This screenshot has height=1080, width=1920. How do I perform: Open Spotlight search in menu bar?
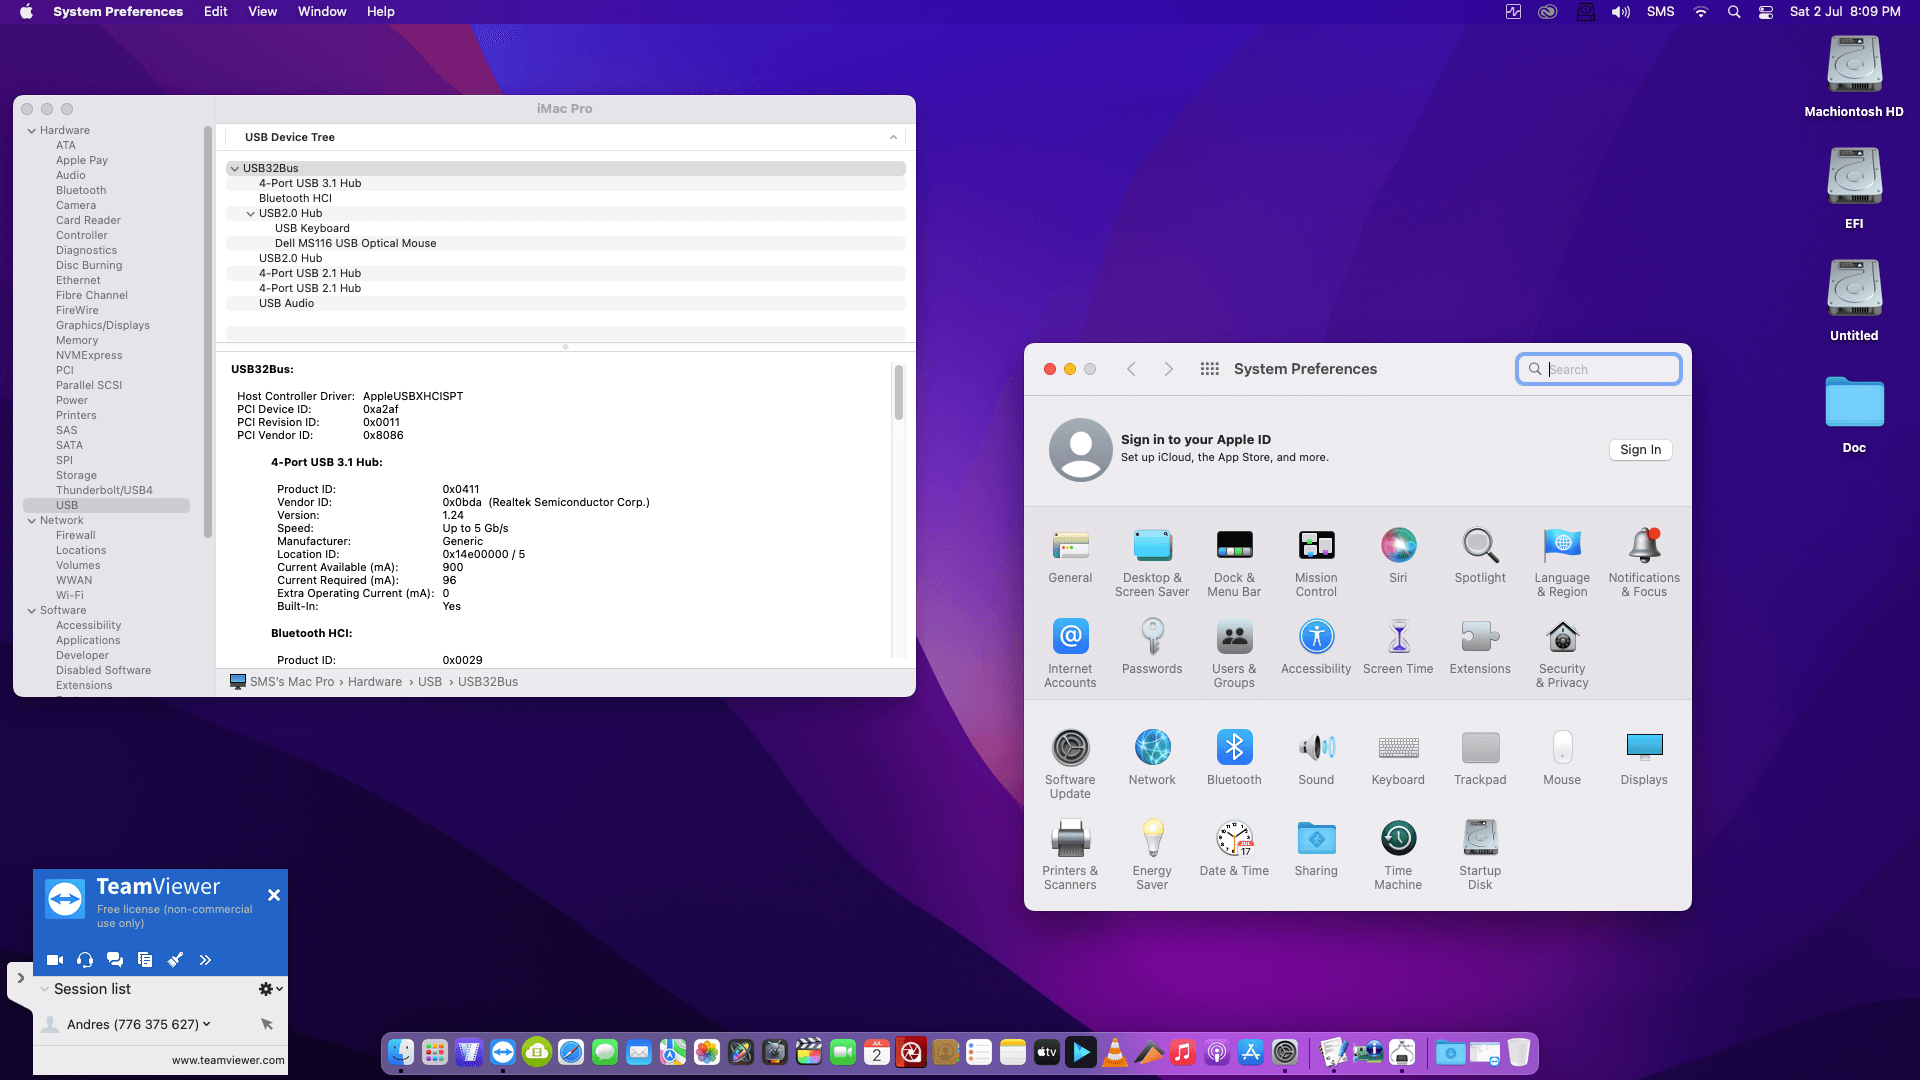[x=1734, y=12]
